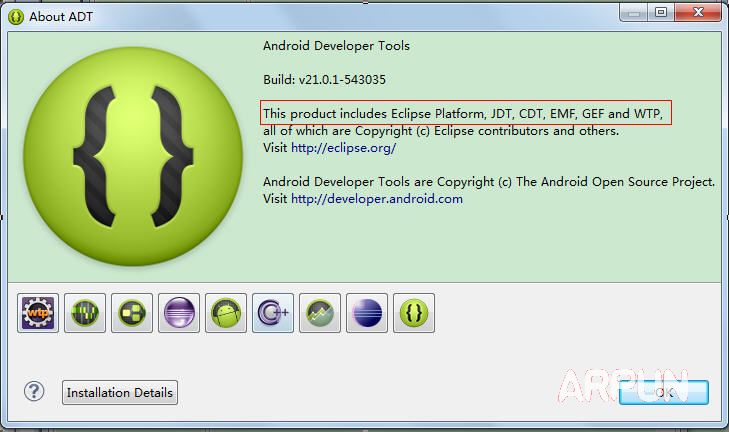This screenshot has width=729, height=432.
Task: Open the http://developer.android.com link
Action: pos(377,199)
